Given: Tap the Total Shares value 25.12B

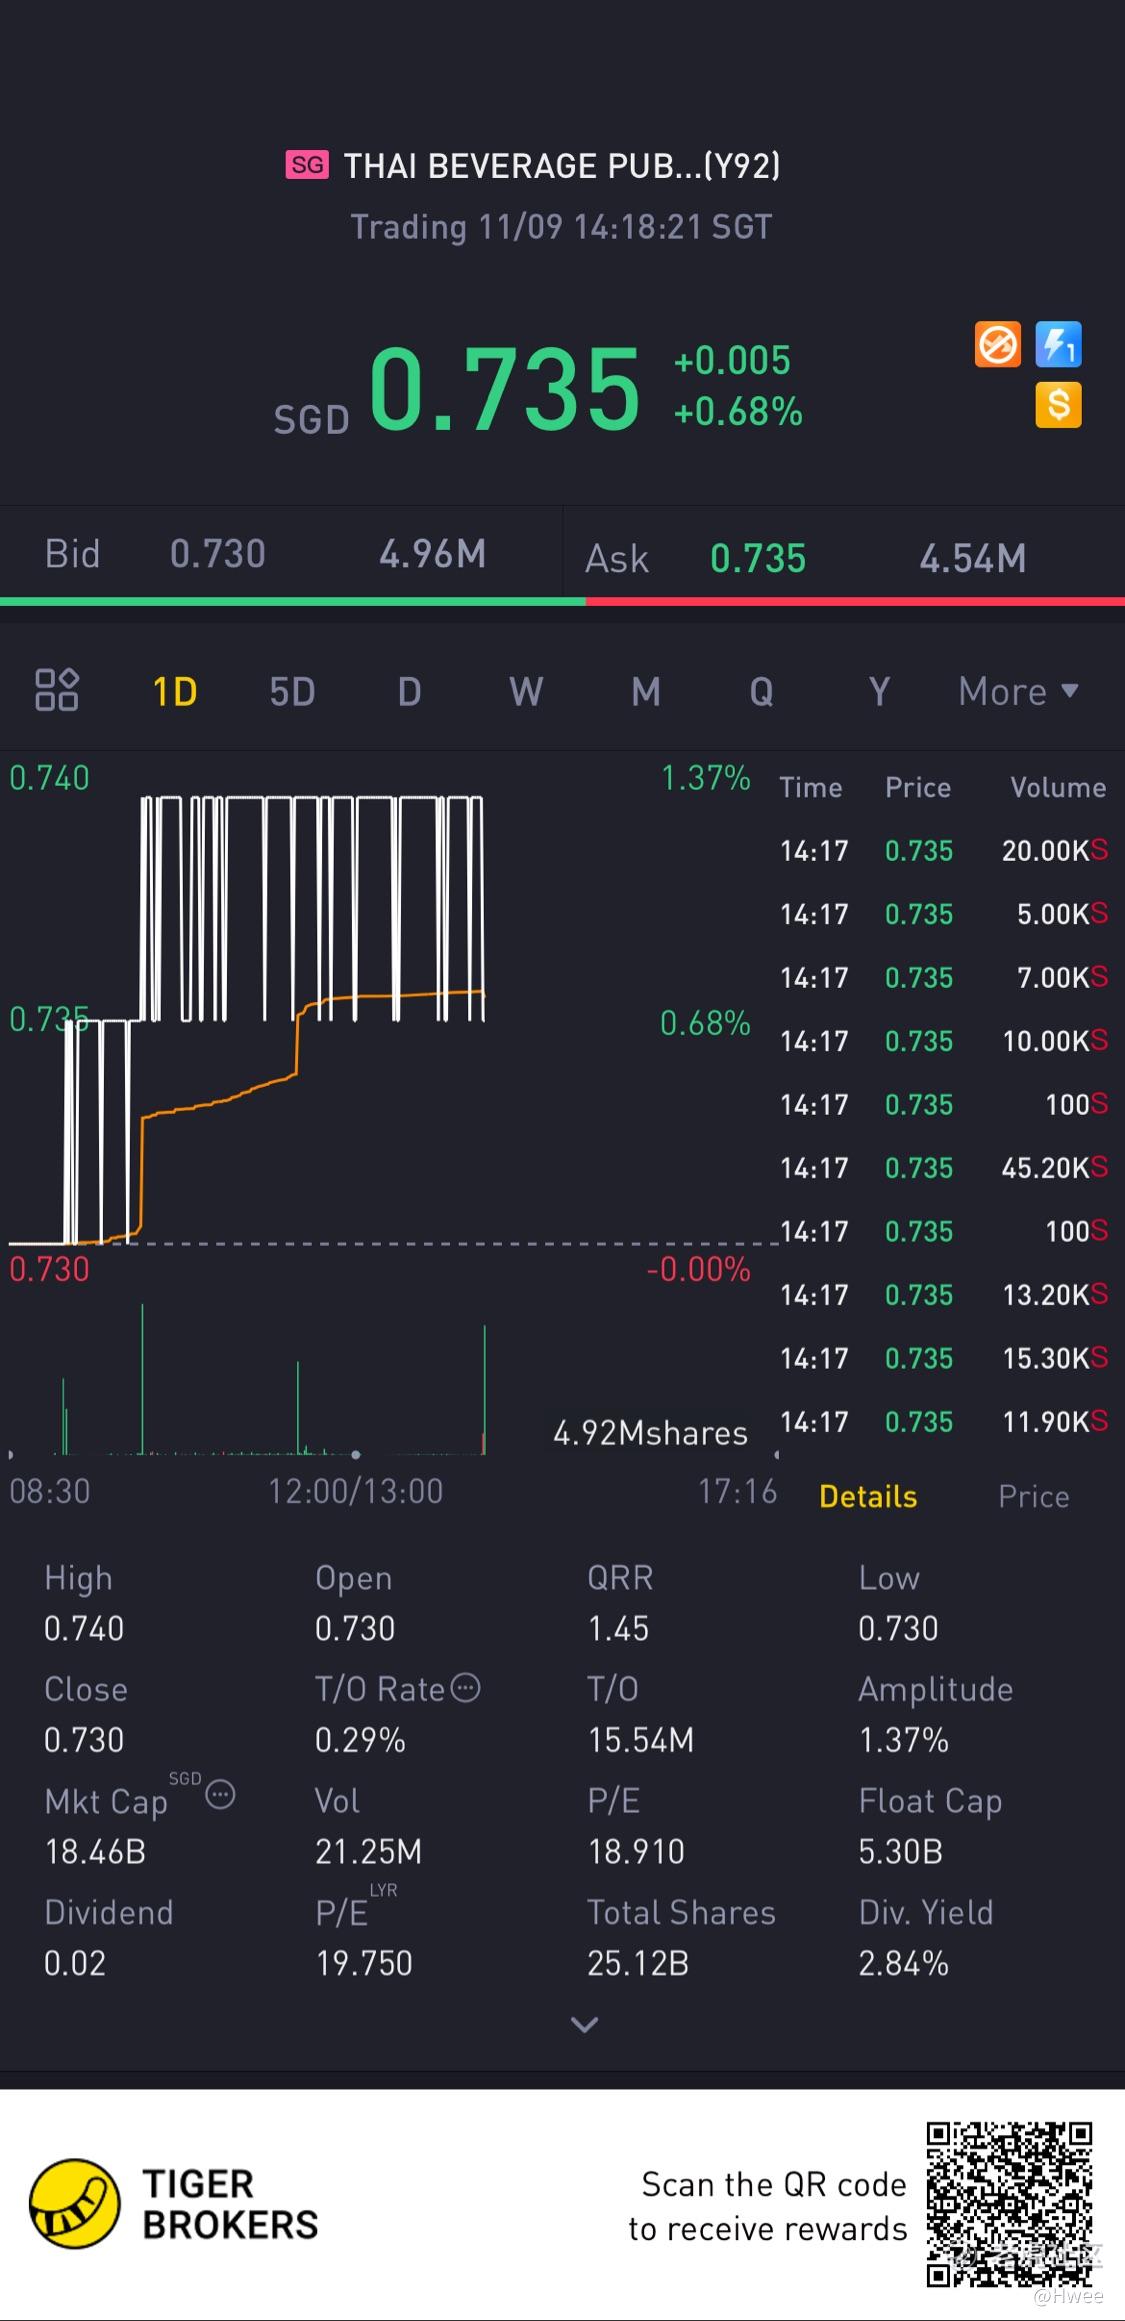Looking at the screenshot, I should pyautogui.click(x=638, y=1963).
